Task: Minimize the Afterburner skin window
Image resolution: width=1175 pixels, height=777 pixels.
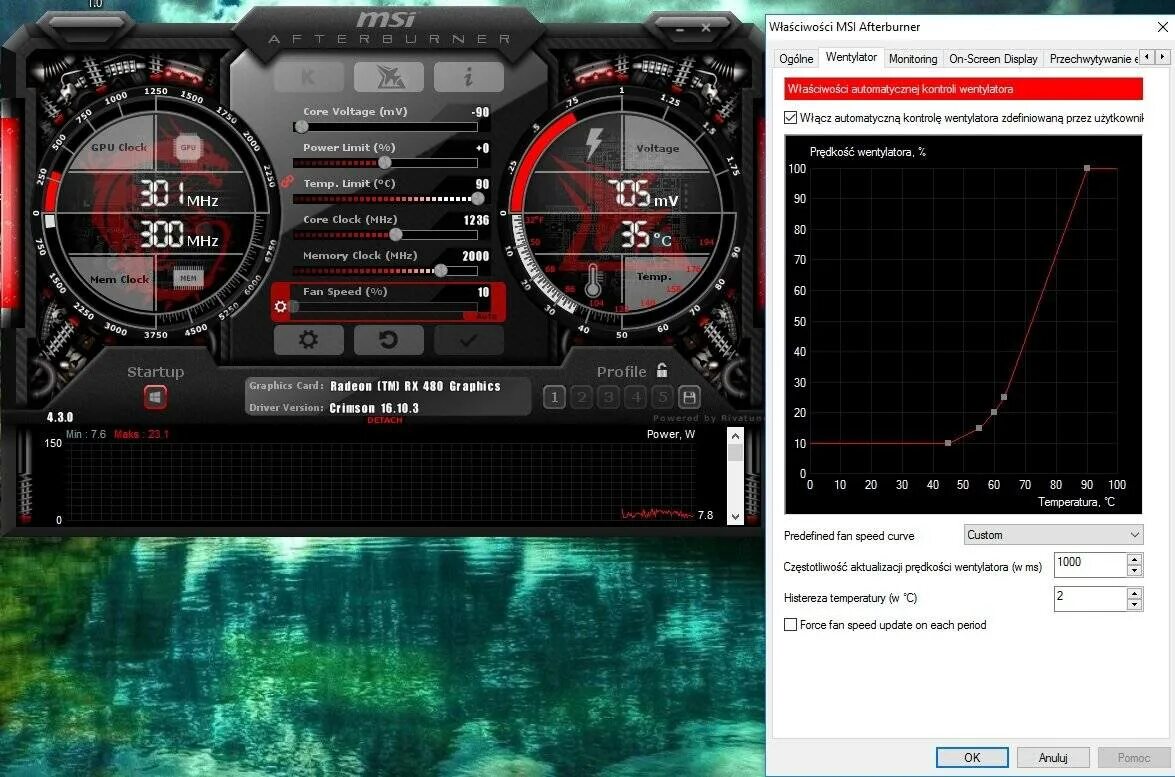Action: click(x=680, y=28)
